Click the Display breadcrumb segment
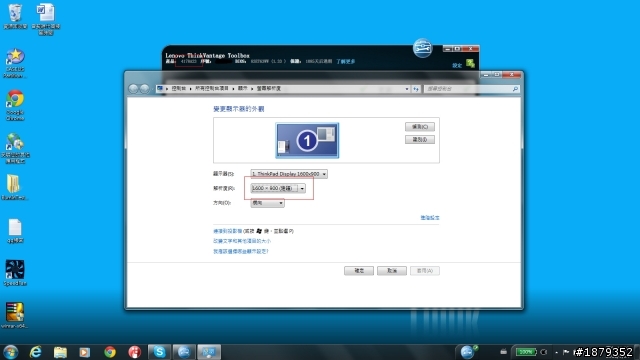Image resolution: width=640 pixels, height=360 pixels. 242,89
